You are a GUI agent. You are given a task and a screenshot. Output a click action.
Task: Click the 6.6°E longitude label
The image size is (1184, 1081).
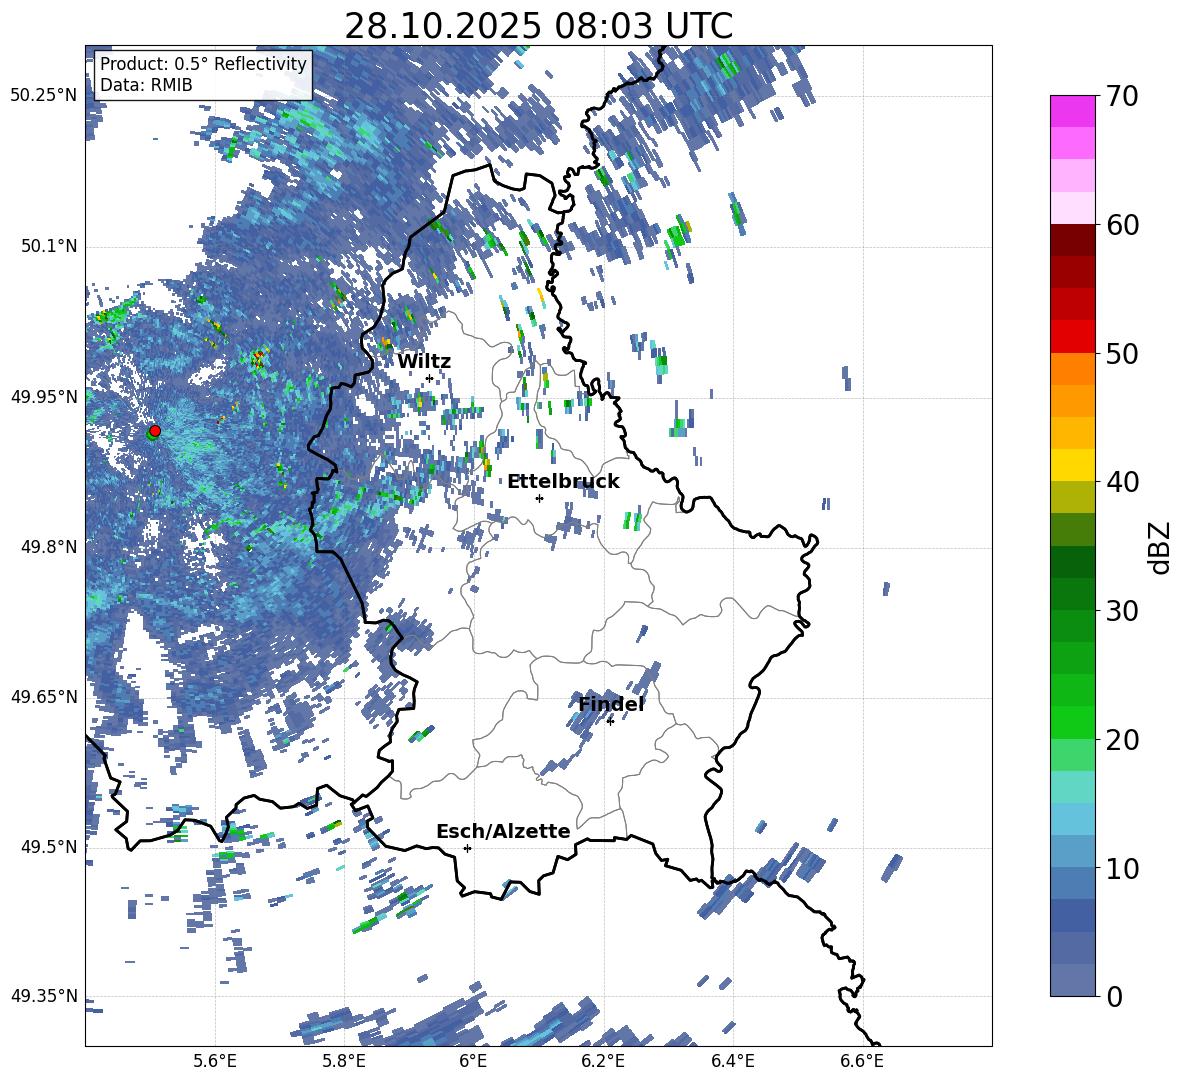coord(862,1061)
